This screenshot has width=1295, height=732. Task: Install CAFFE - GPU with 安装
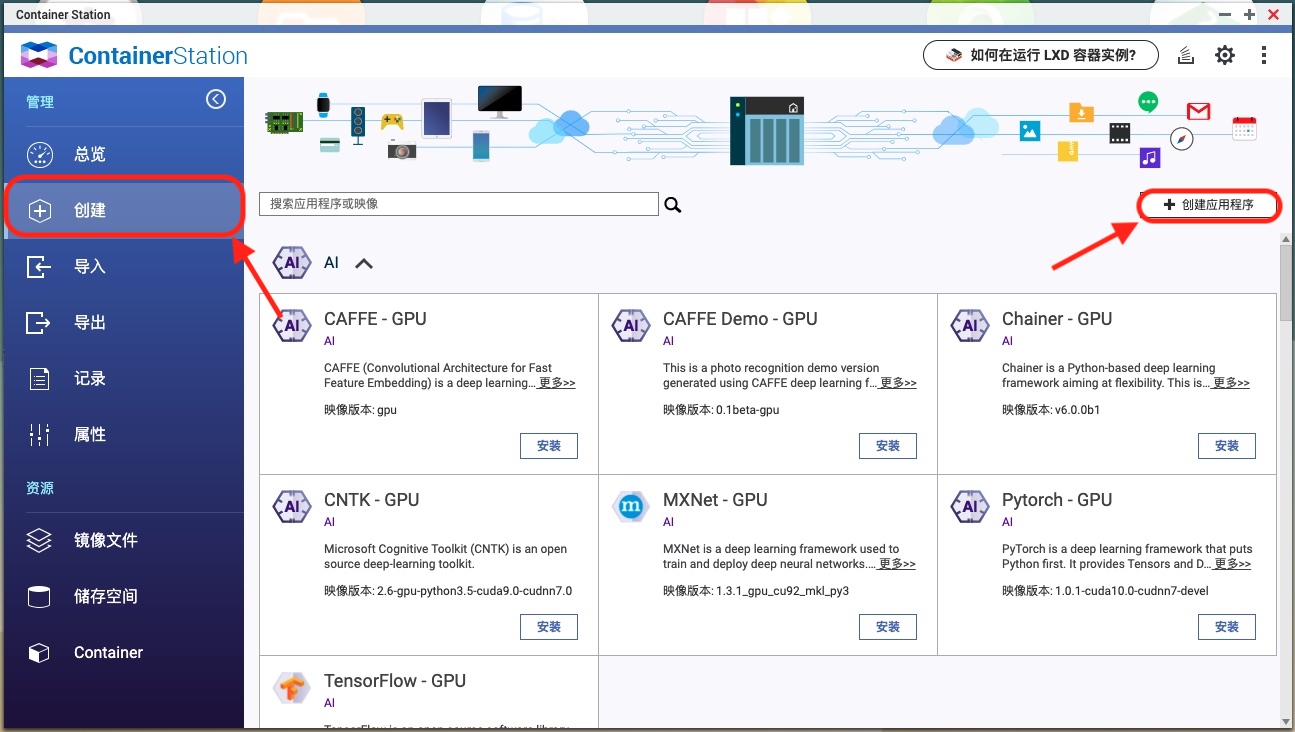[549, 446]
